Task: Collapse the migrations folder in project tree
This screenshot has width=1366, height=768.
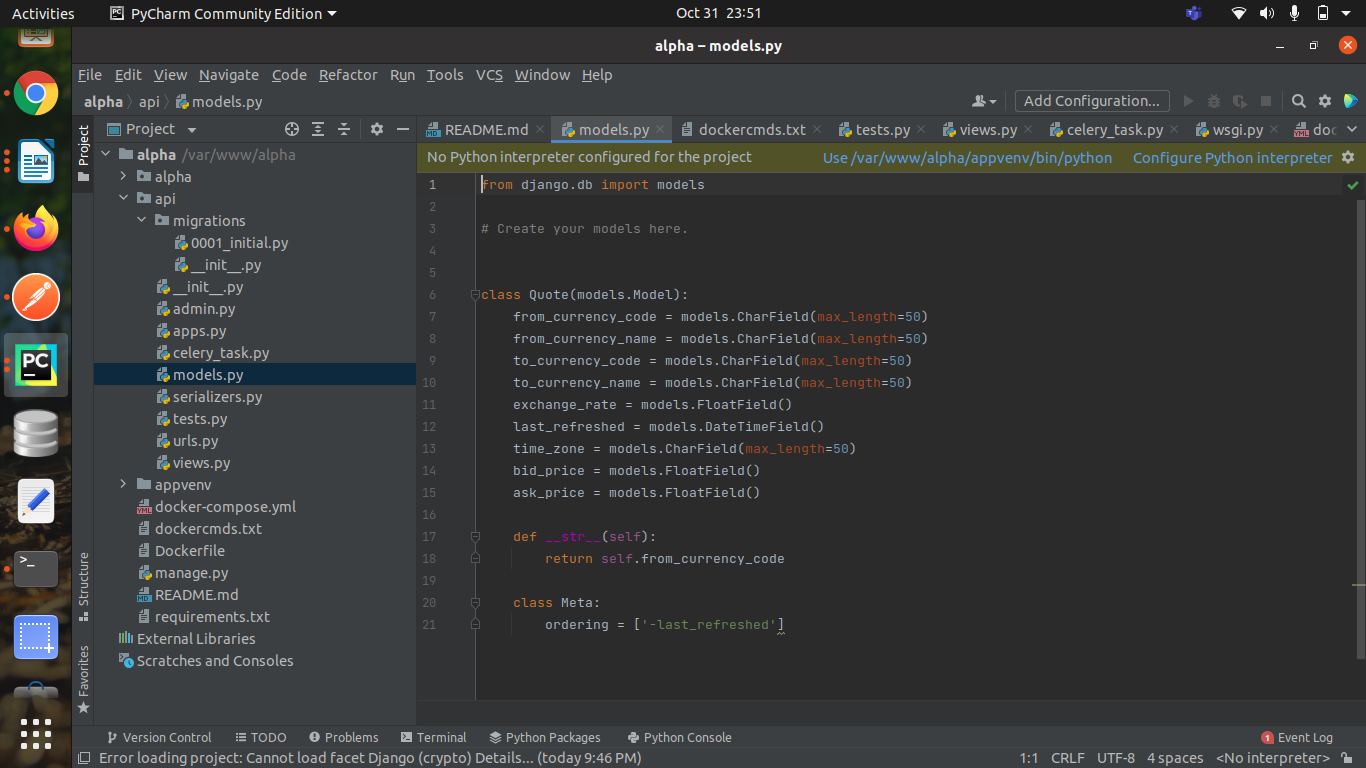Action: tap(140, 220)
